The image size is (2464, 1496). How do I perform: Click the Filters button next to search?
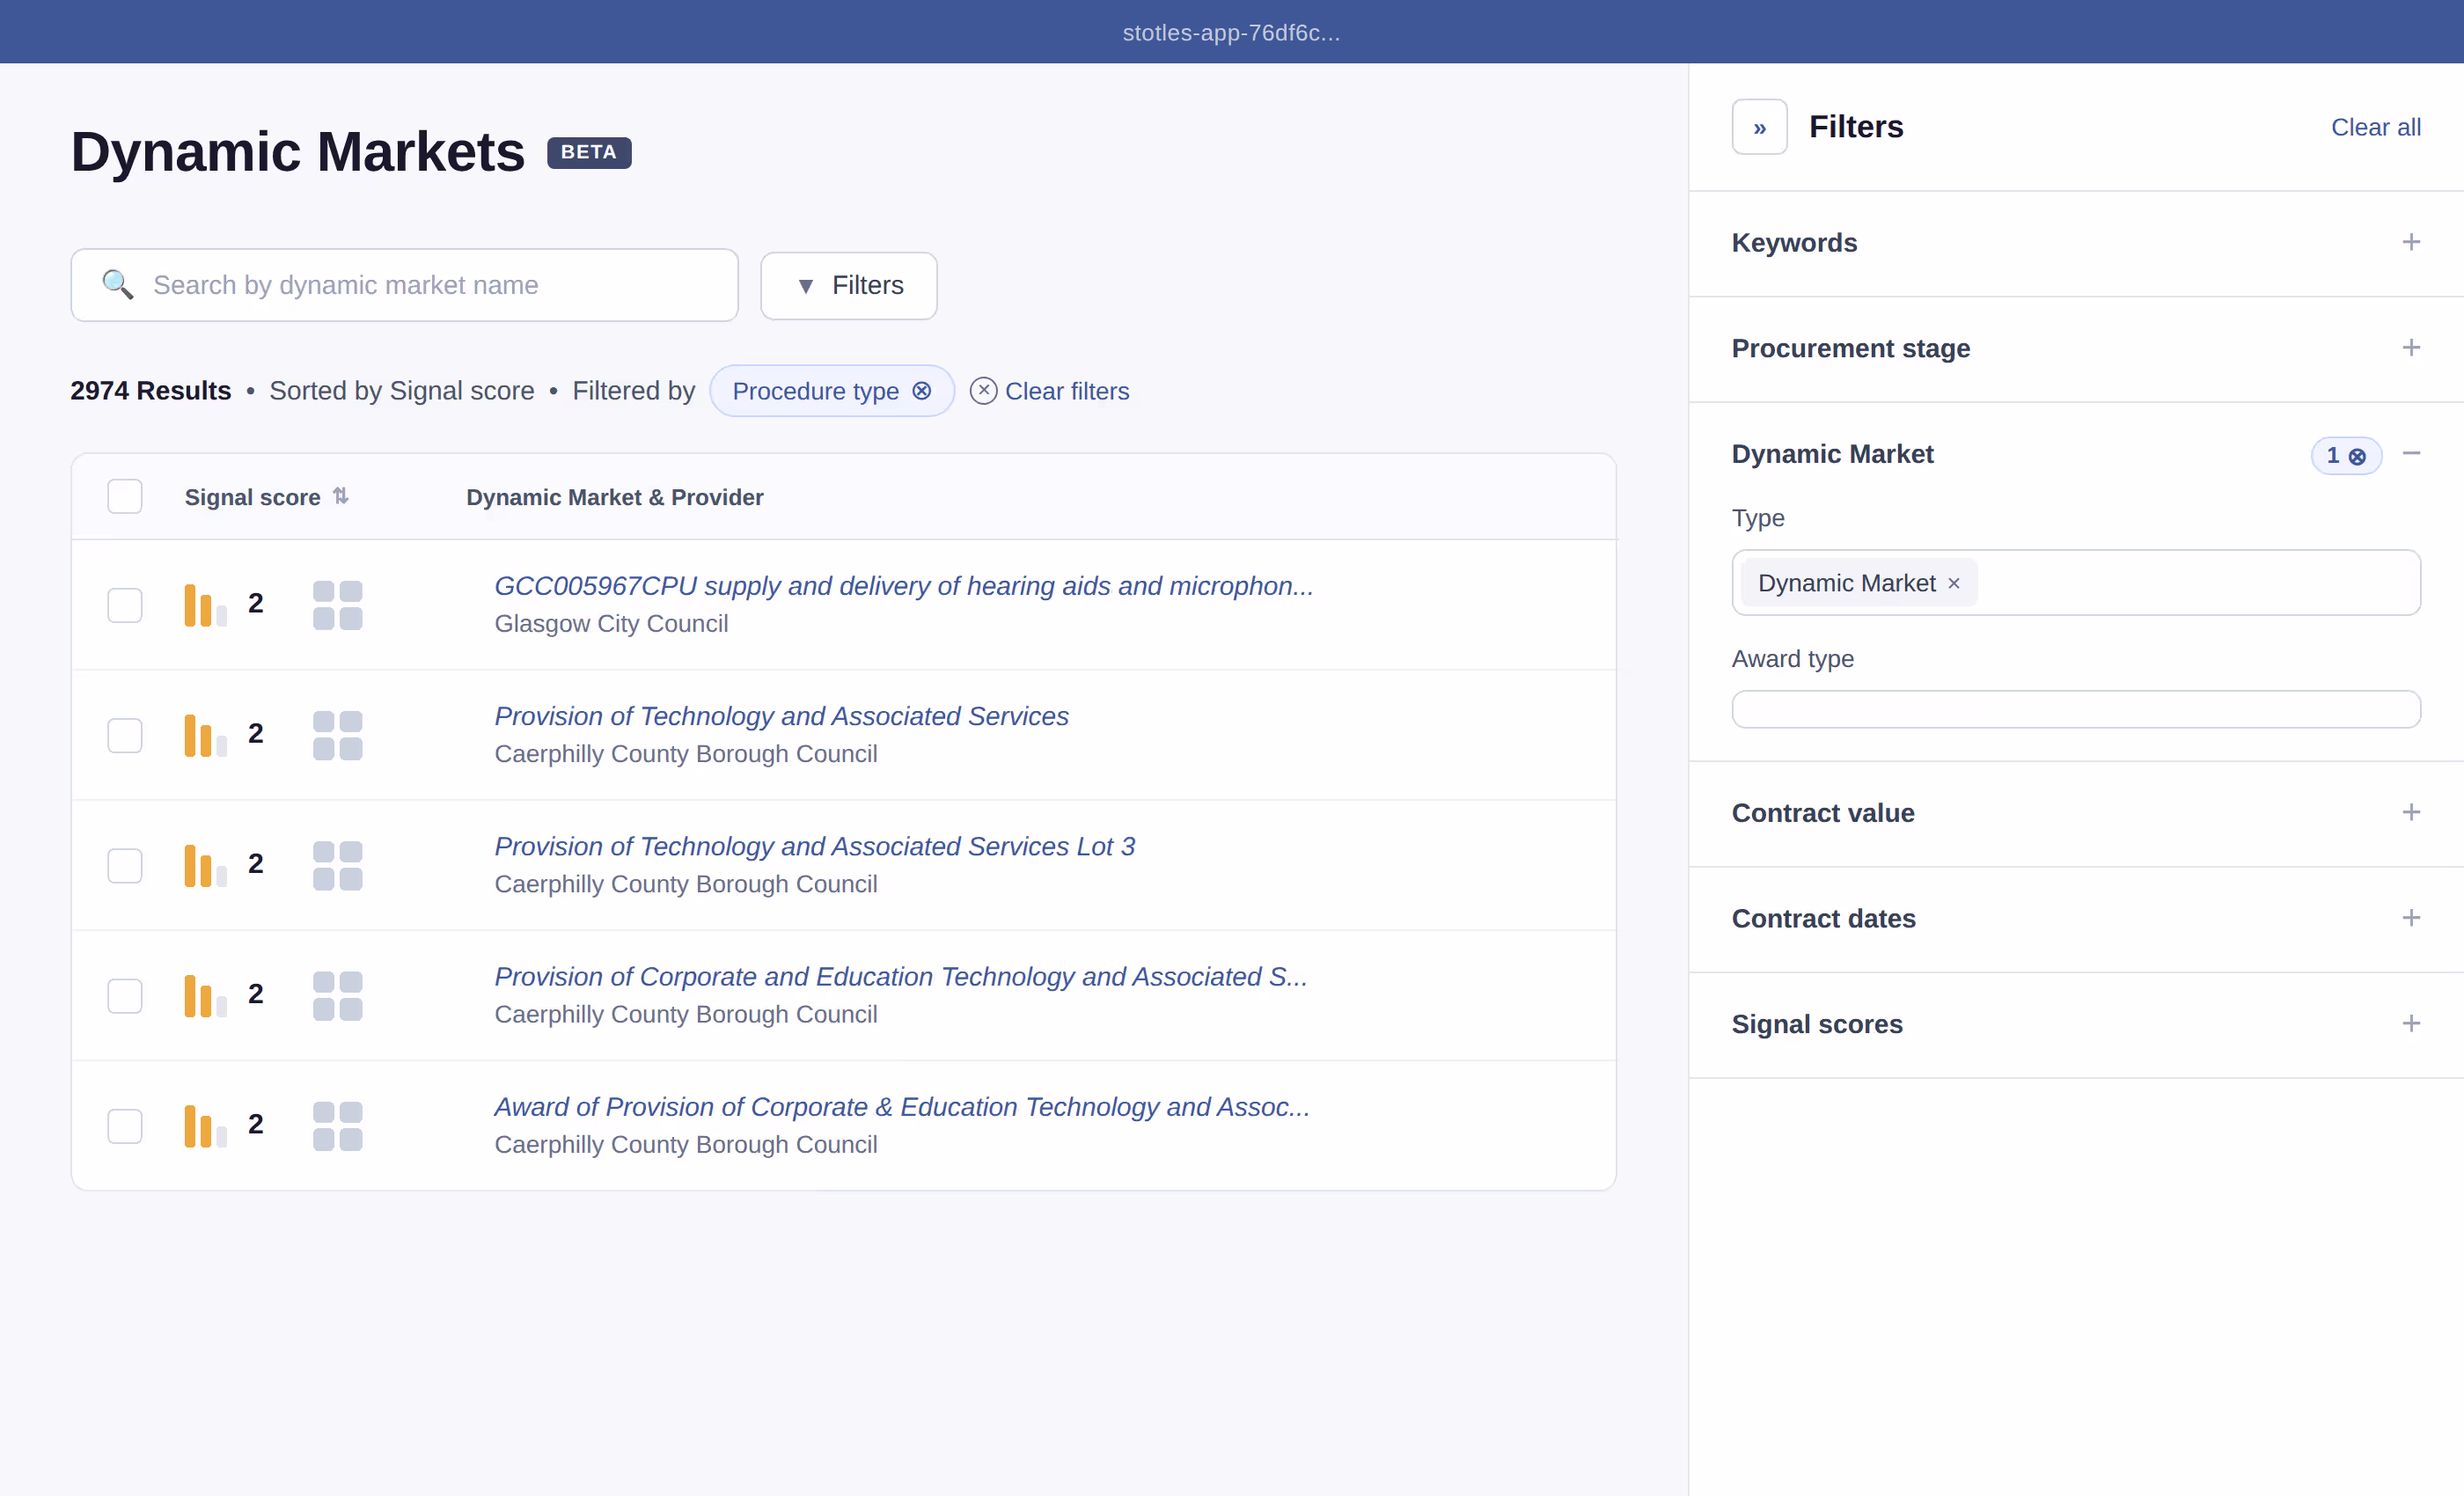849,286
